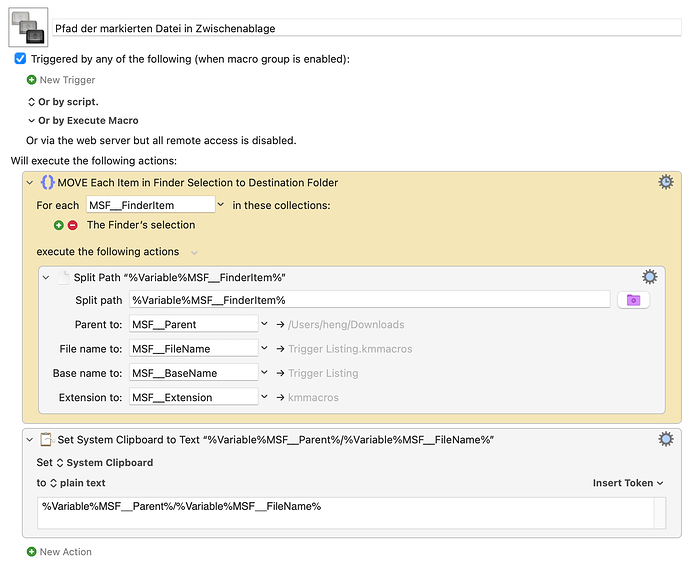Click the macro icon thumbnail
The image size is (690, 565).
point(28,27)
